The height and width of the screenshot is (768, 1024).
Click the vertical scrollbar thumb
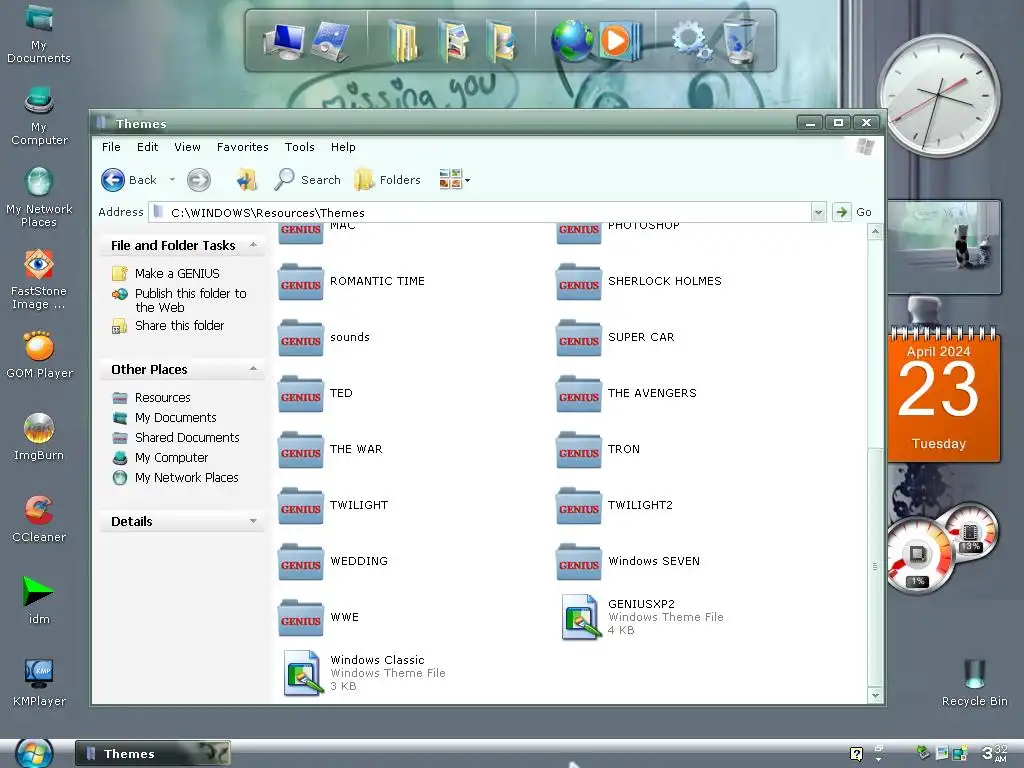[875, 567]
